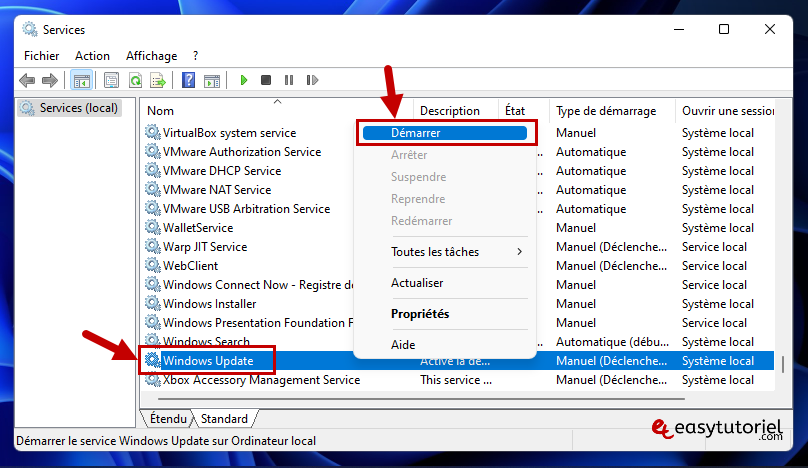
Task: Click gear icon of VMware DHCP Service
Action: [x=153, y=171]
